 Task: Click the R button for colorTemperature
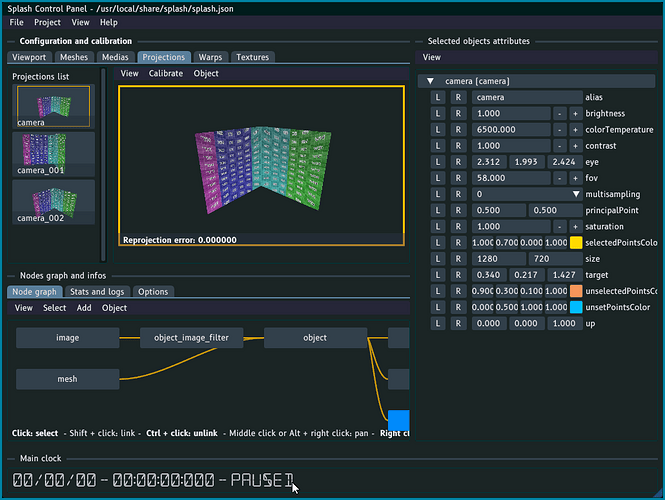457,130
